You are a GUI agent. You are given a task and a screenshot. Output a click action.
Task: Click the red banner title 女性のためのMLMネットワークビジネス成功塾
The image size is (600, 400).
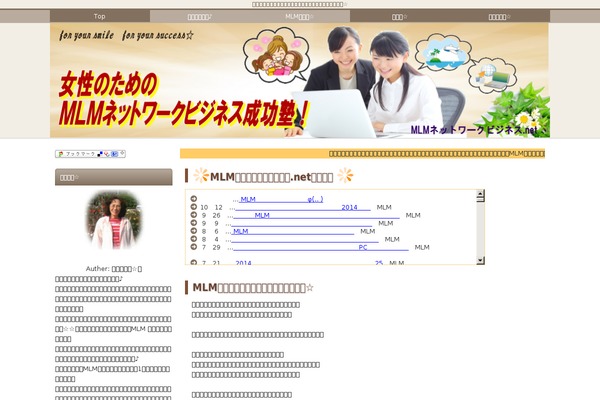(184, 100)
